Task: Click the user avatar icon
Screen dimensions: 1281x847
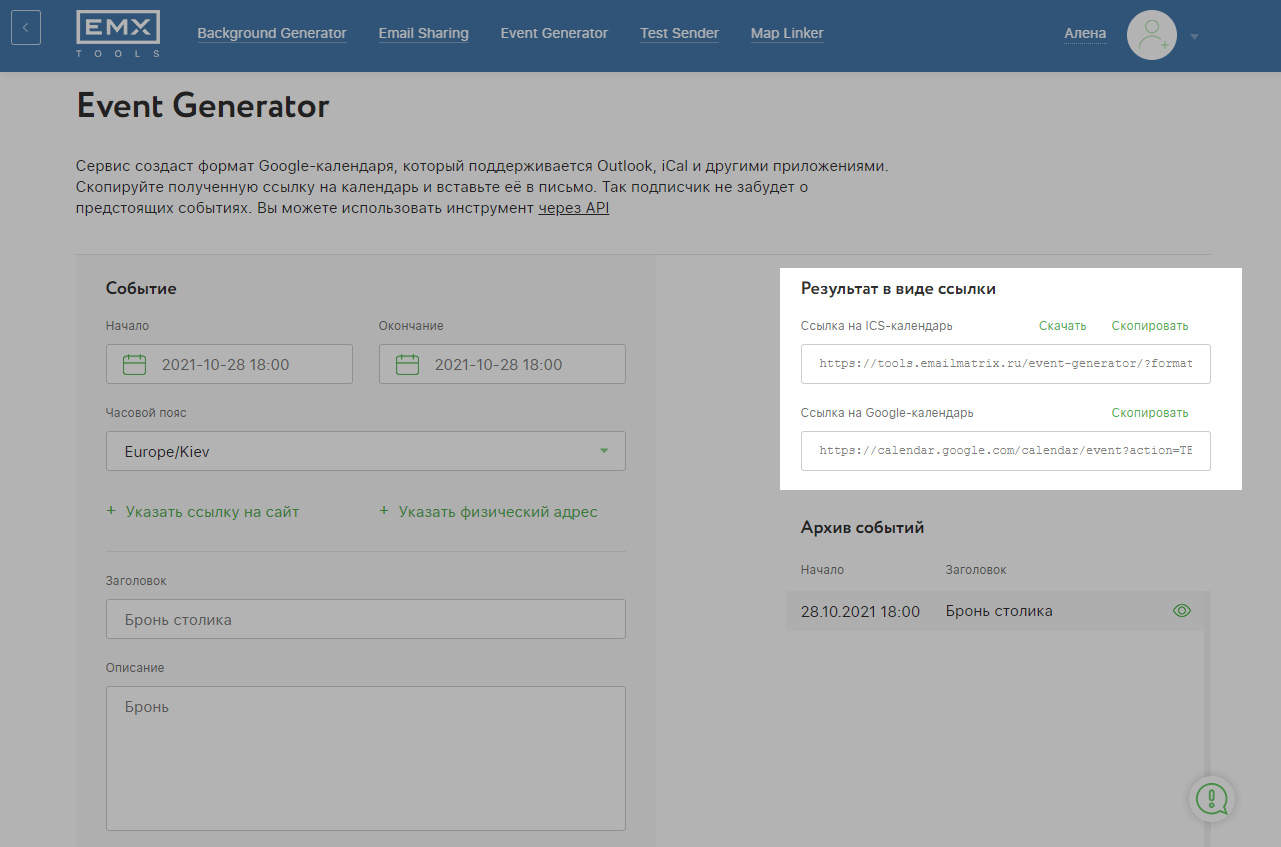Action: [x=1151, y=35]
